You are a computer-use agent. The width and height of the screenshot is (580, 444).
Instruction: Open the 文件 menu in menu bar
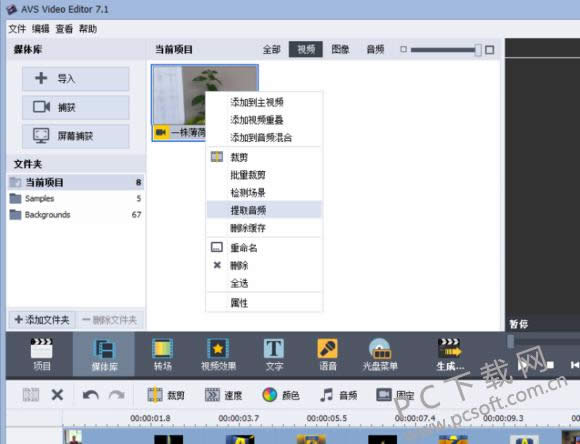(x=17, y=29)
